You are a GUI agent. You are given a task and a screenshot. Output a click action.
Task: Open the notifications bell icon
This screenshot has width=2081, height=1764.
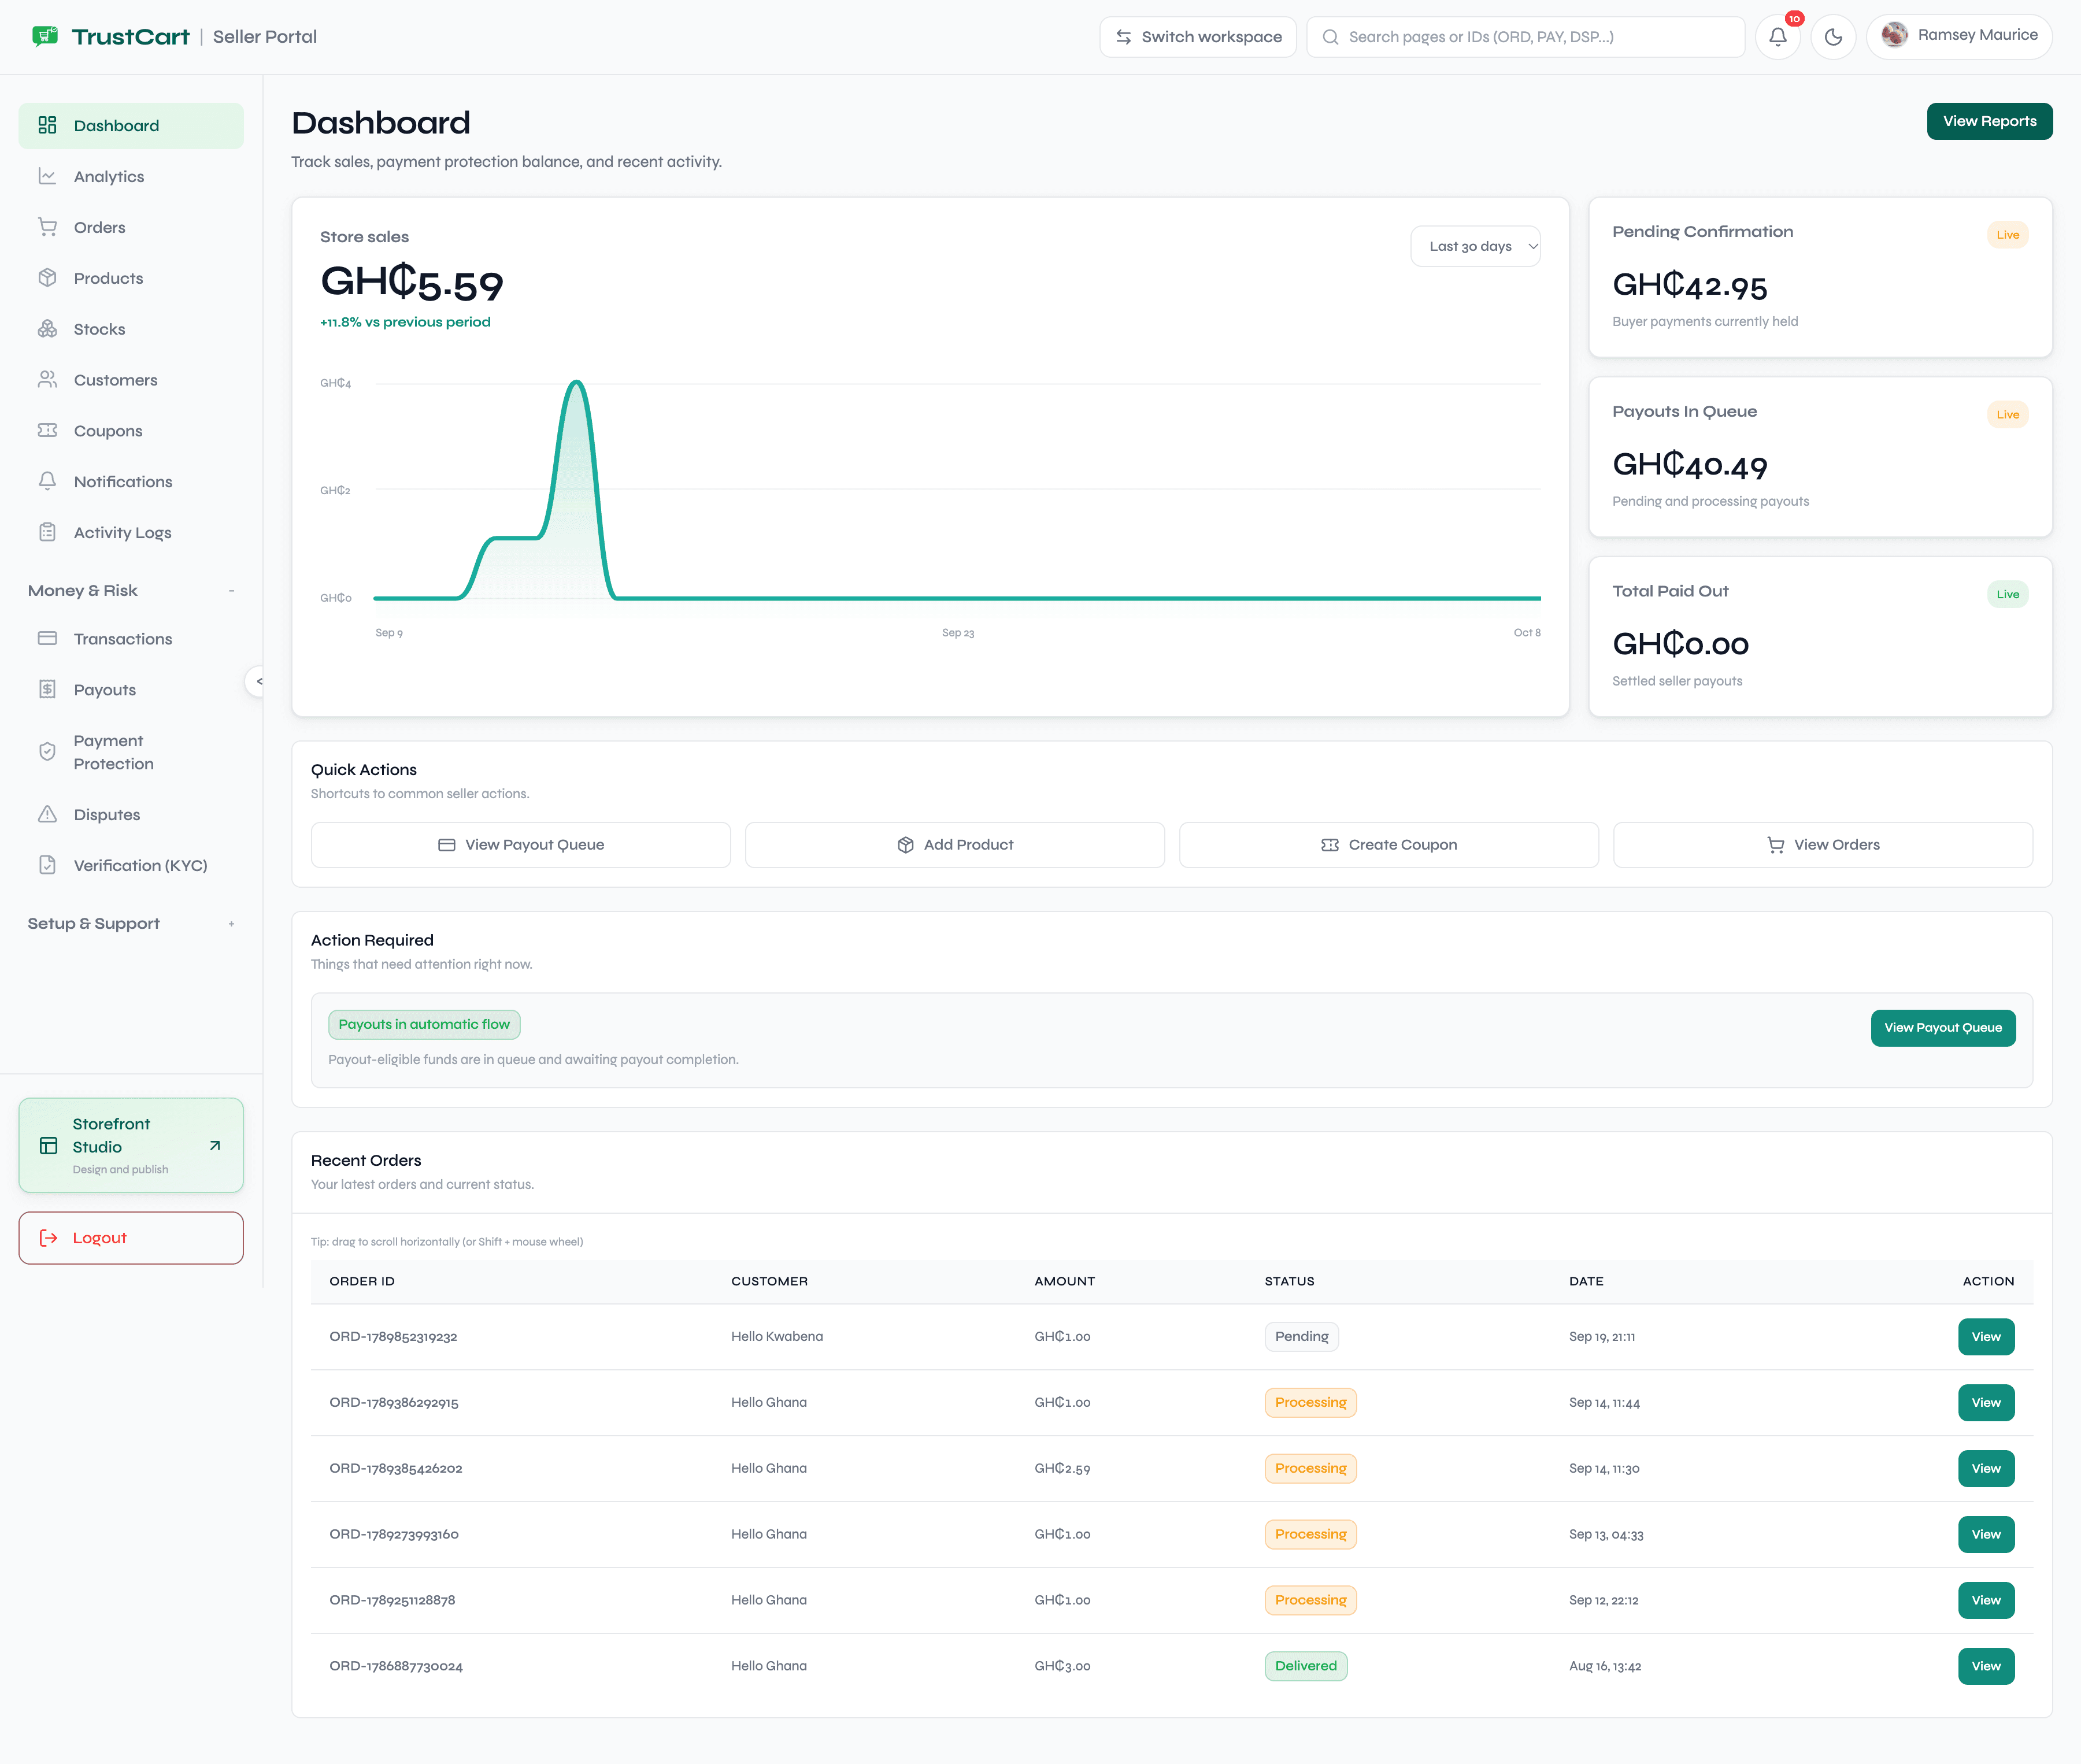tap(1777, 37)
